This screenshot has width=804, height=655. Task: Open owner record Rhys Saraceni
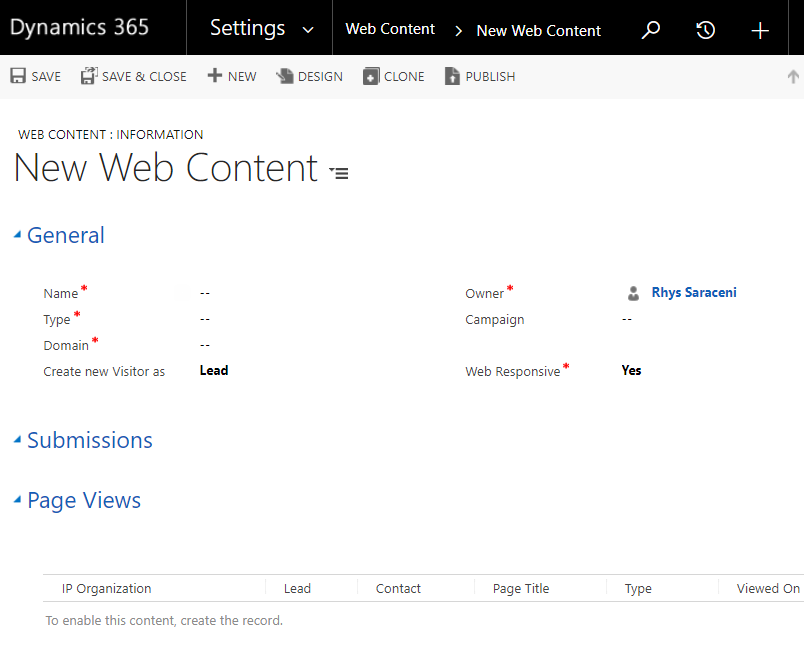694,292
